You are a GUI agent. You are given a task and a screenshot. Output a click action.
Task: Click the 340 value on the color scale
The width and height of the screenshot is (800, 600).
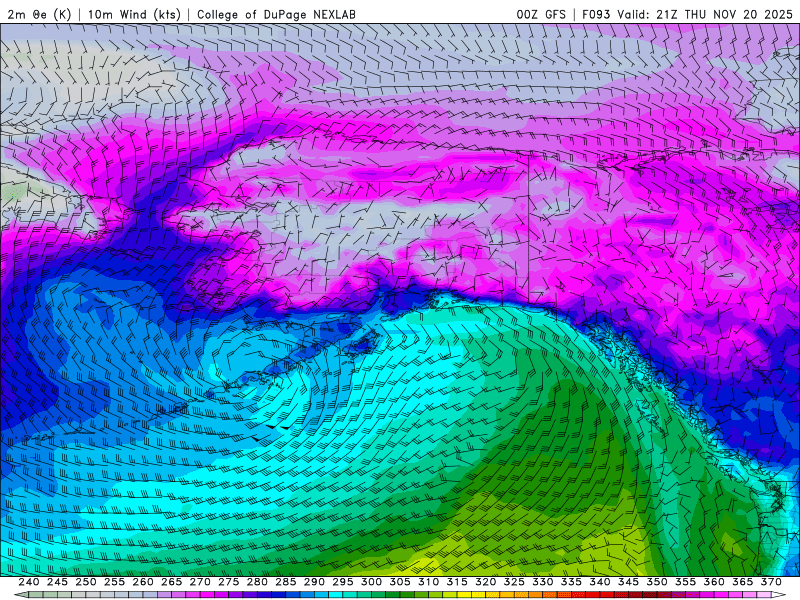[601, 582]
